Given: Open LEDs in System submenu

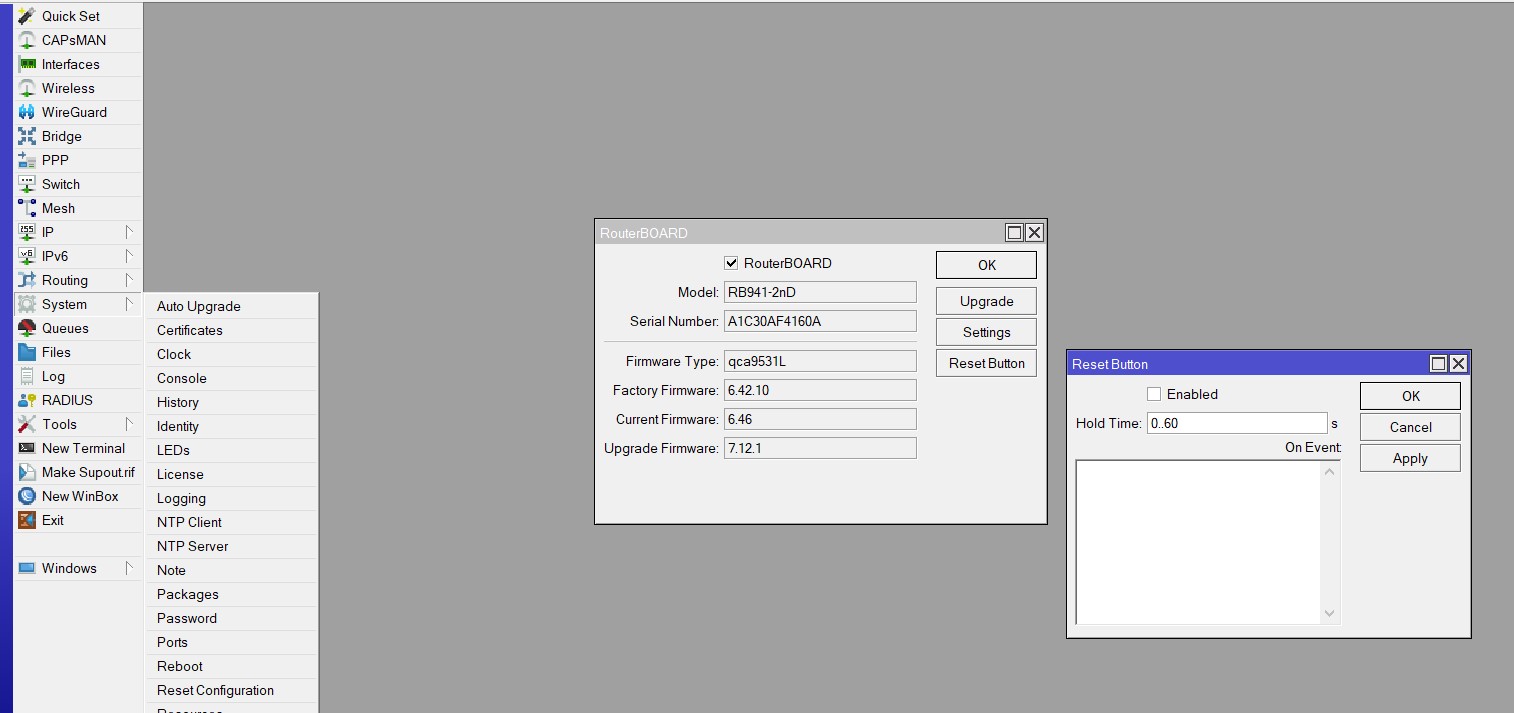Looking at the screenshot, I should [232, 450].
